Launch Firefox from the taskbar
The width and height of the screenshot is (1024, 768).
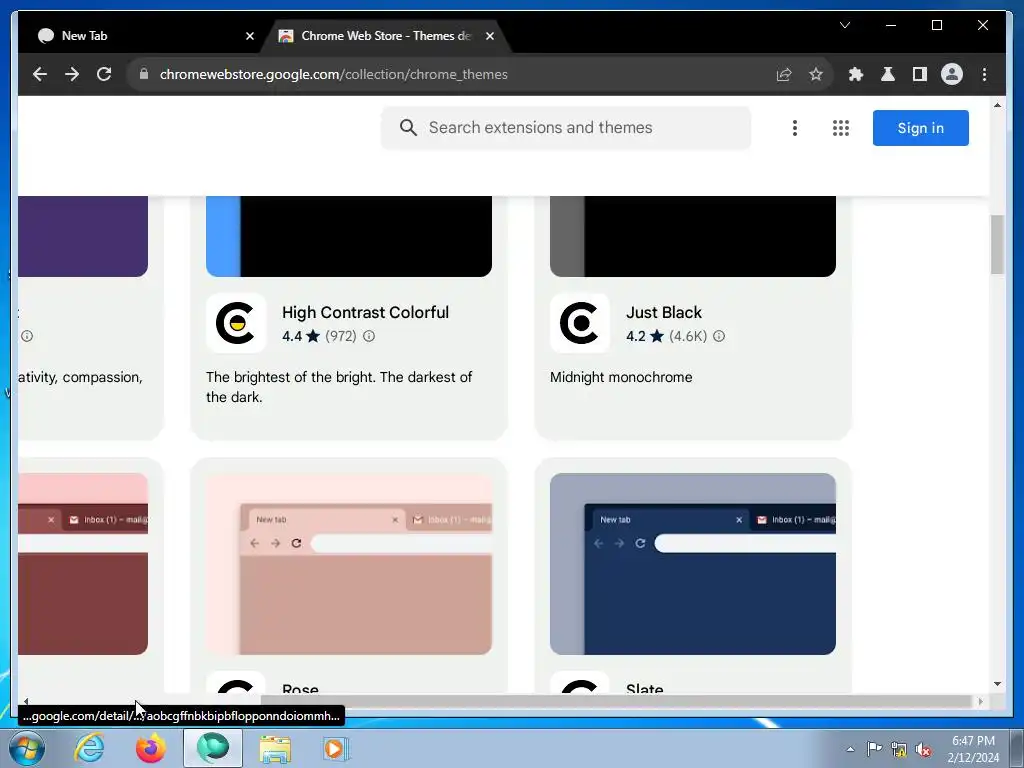pos(150,748)
